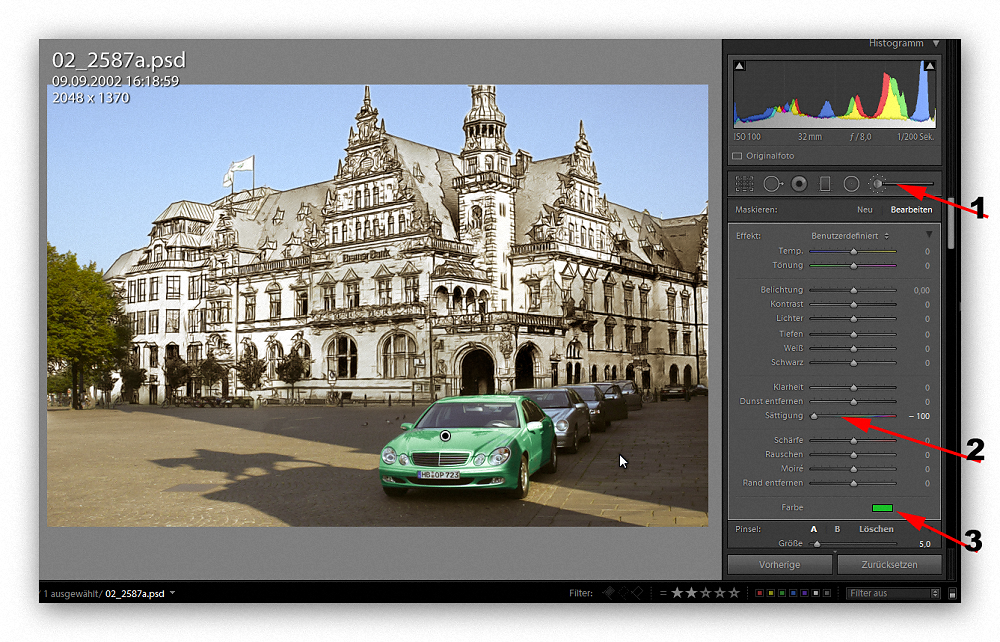Choose the Red Eye Correction tool

pyautogui.click(x=799, y=184)
